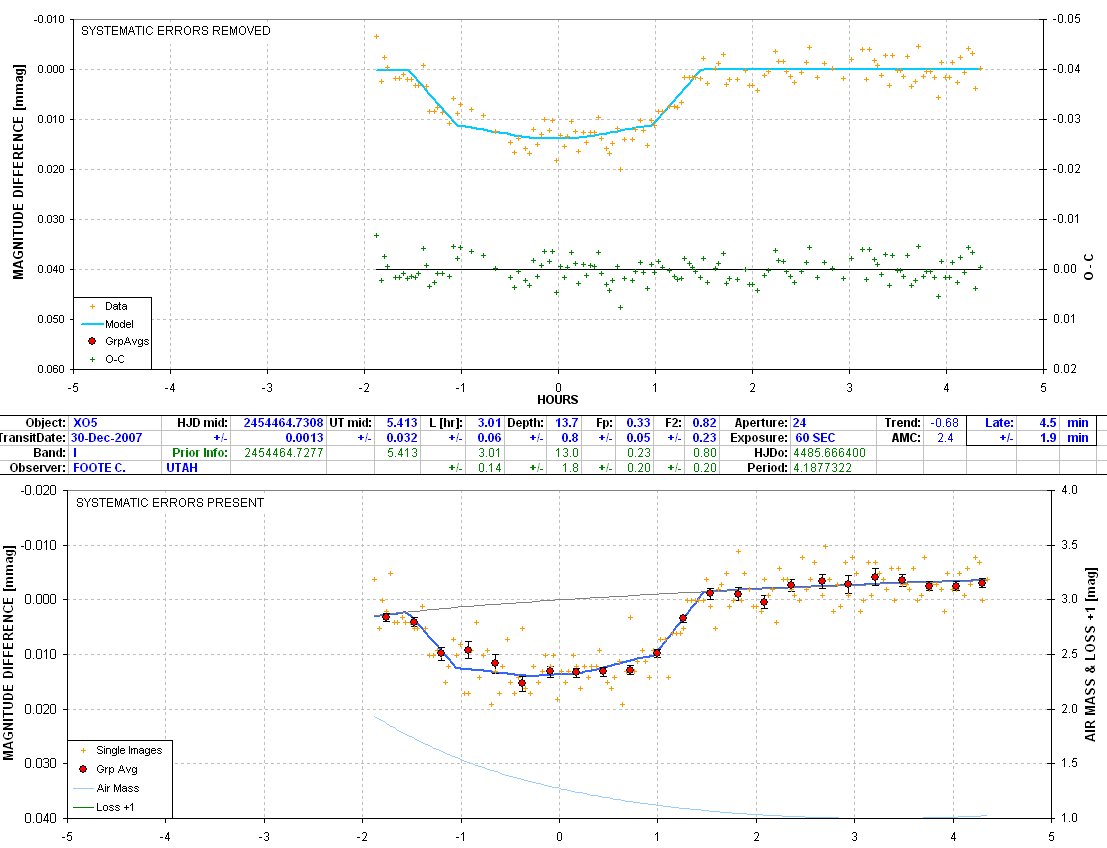Click the Object: label cell
Viewport: 1107px width, 848px height.
(x=46, y=423)
